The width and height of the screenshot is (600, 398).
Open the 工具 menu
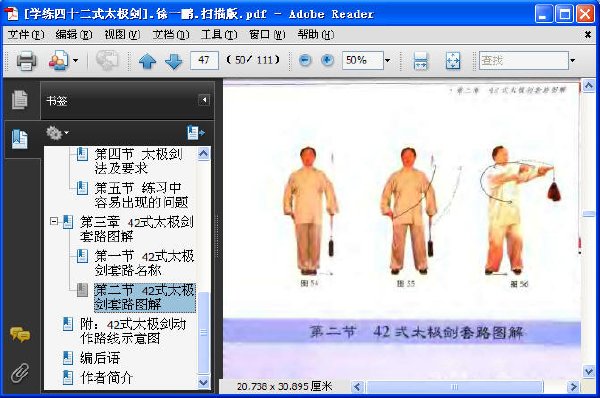coord(219,35)
